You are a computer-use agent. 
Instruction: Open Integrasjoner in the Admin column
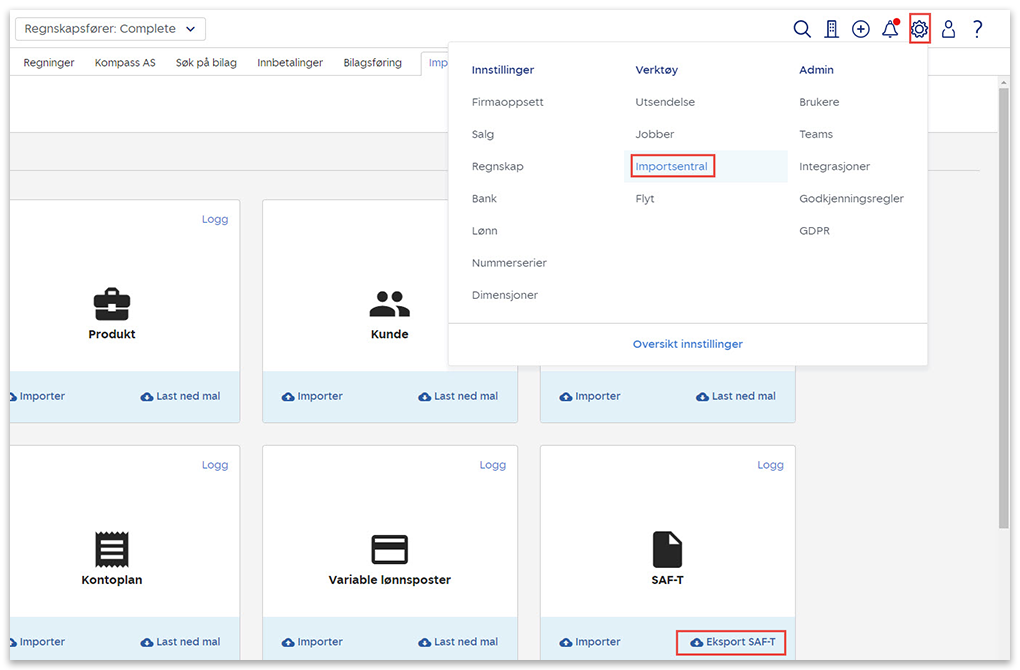click(834, 167)
